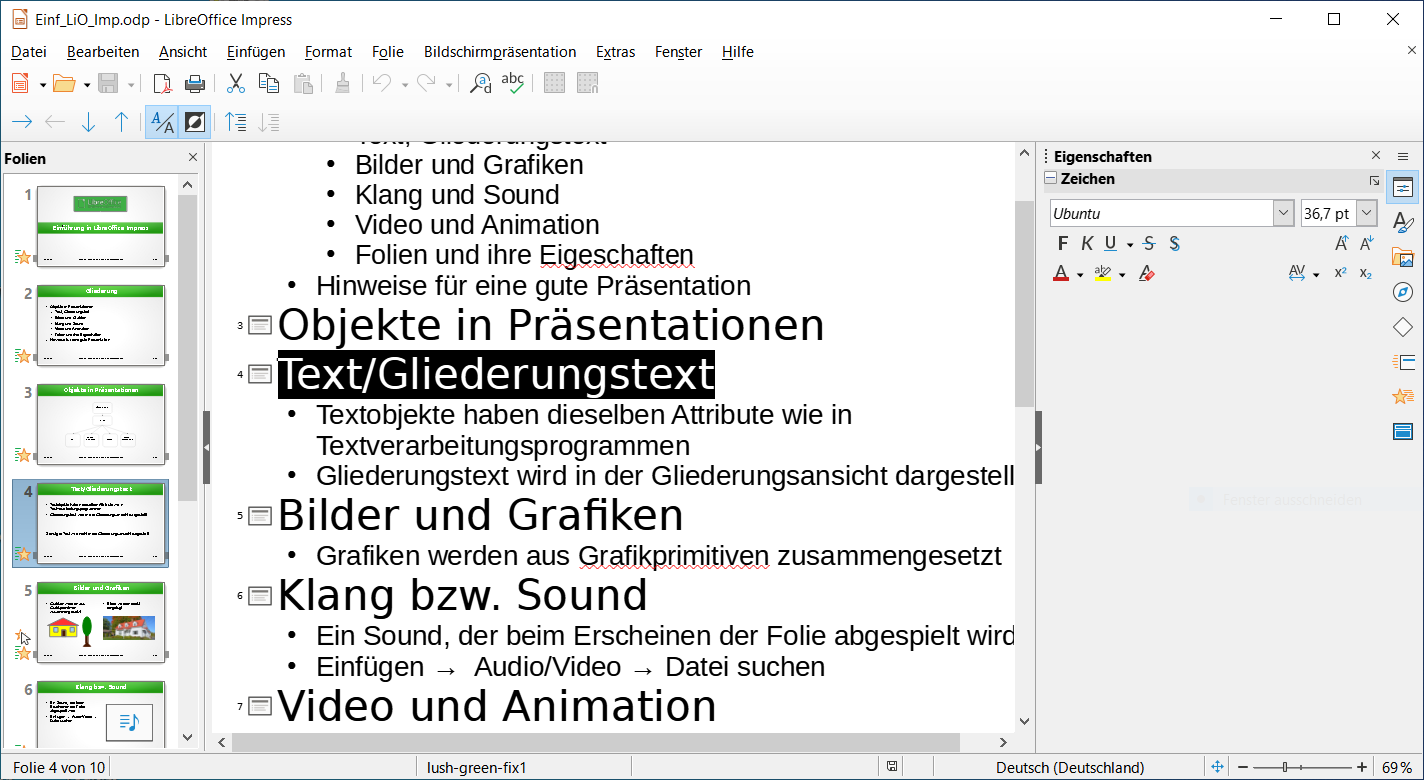1424x780 pixels.
Task: Click the scissors Cut icon
Action: 236,84
